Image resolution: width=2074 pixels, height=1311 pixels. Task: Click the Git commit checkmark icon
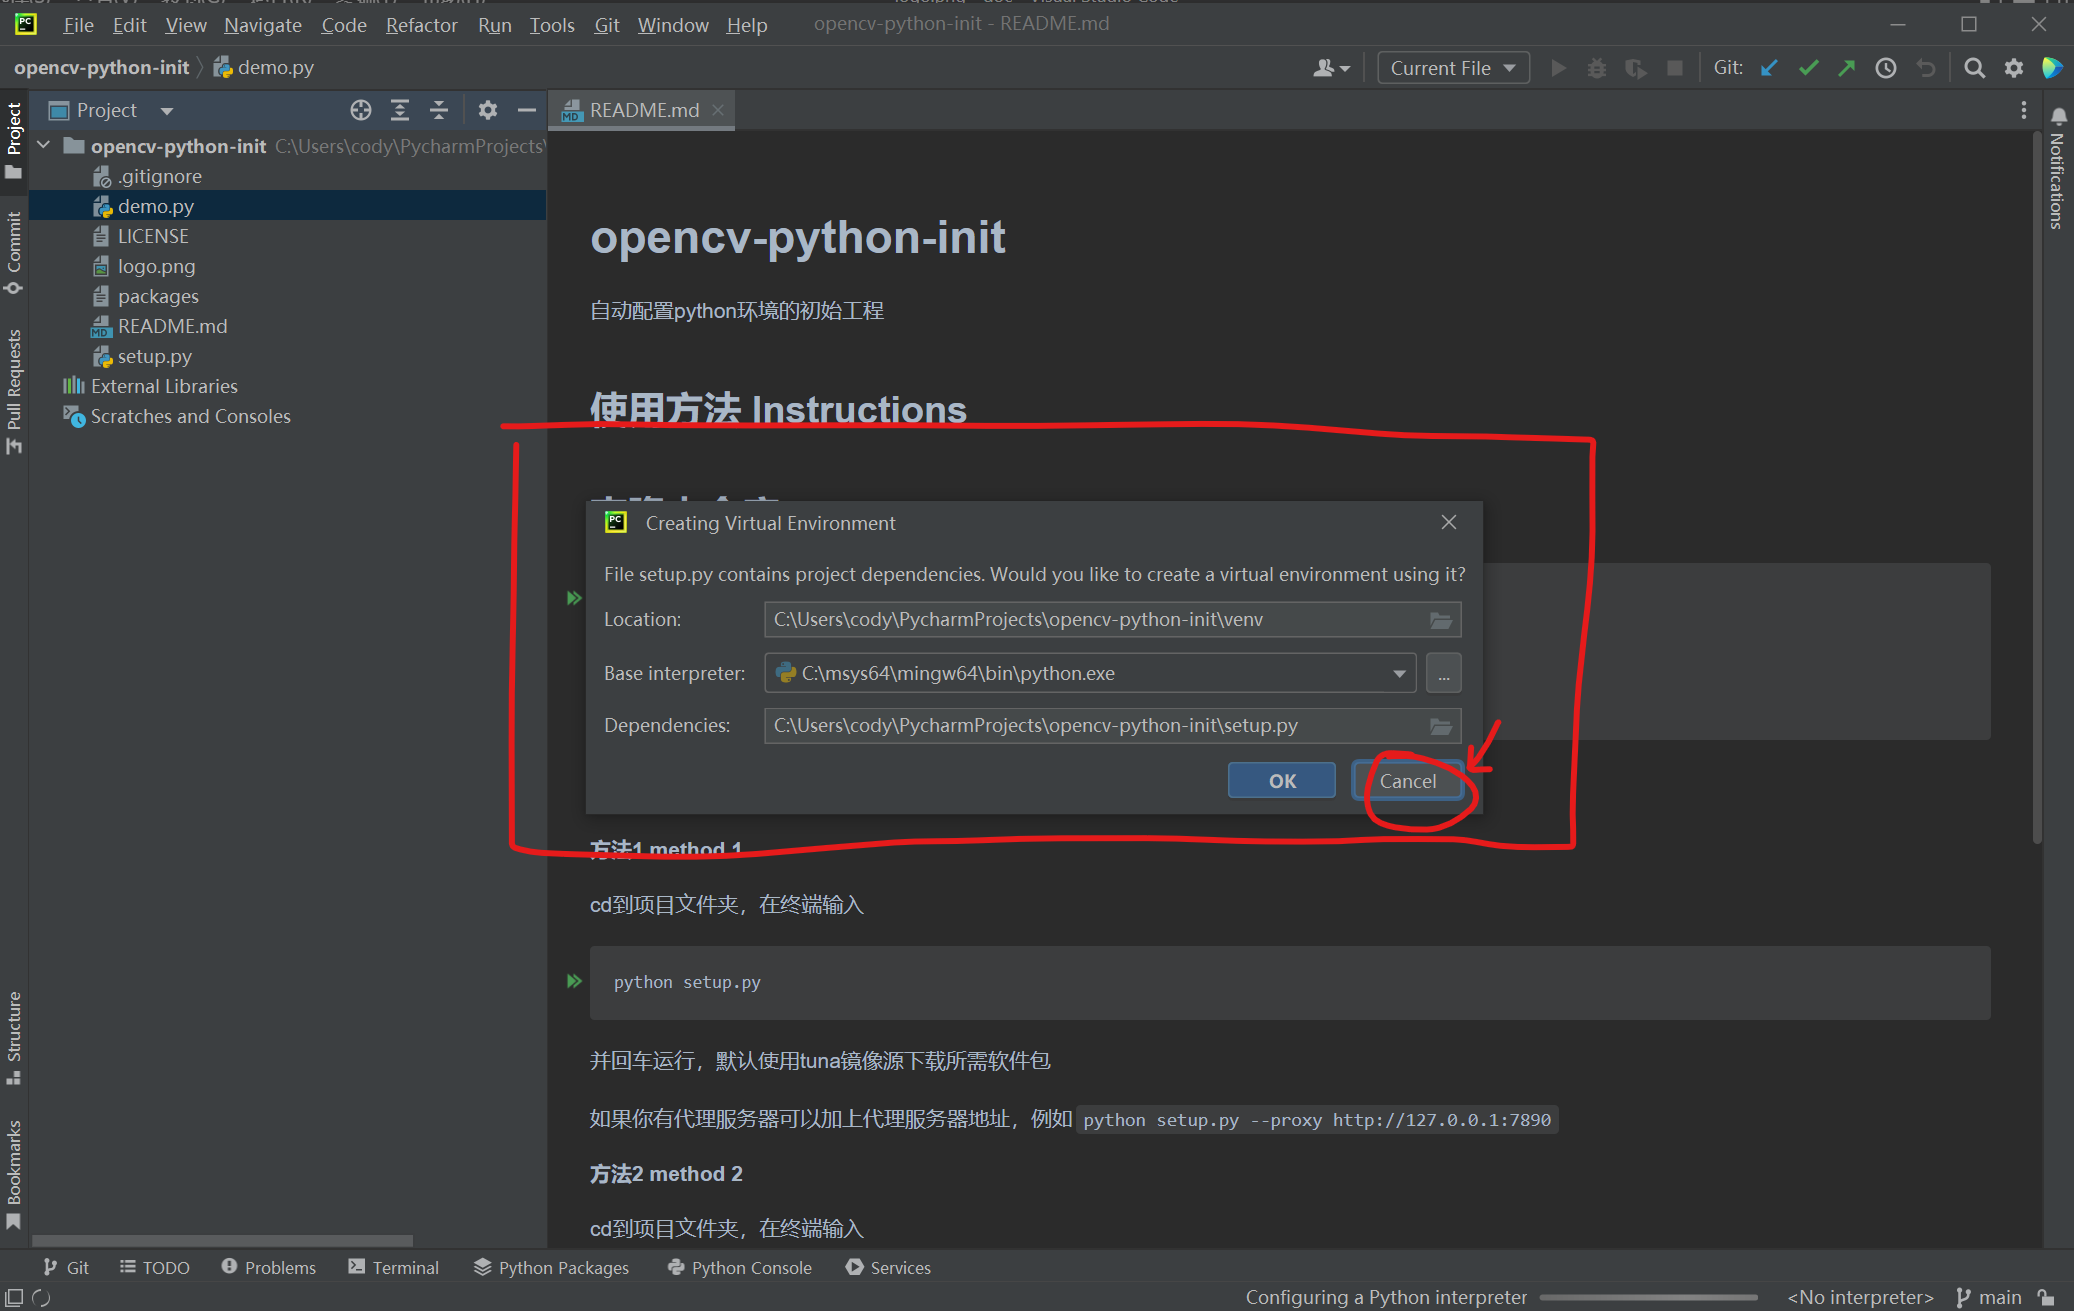(1808, 68)
